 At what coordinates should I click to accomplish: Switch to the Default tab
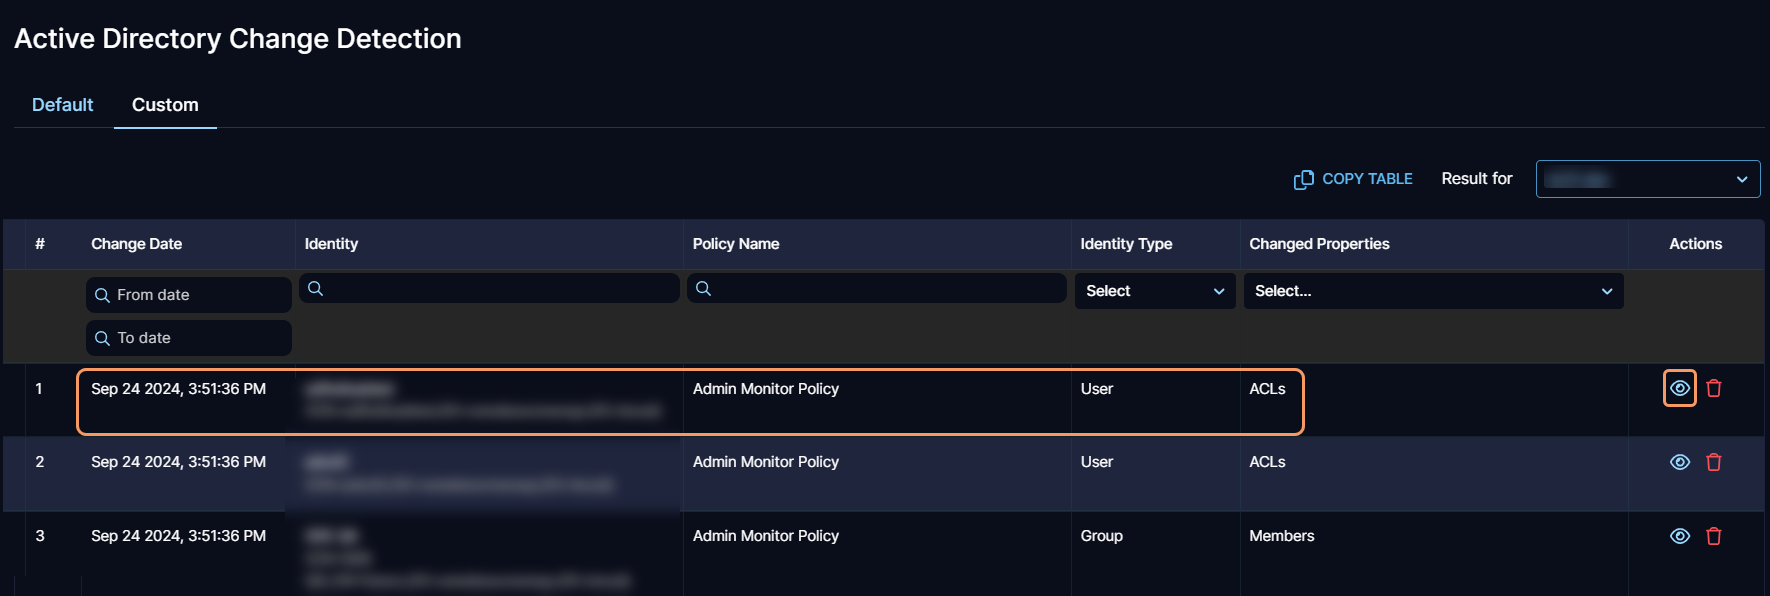(x=62, y=105)
